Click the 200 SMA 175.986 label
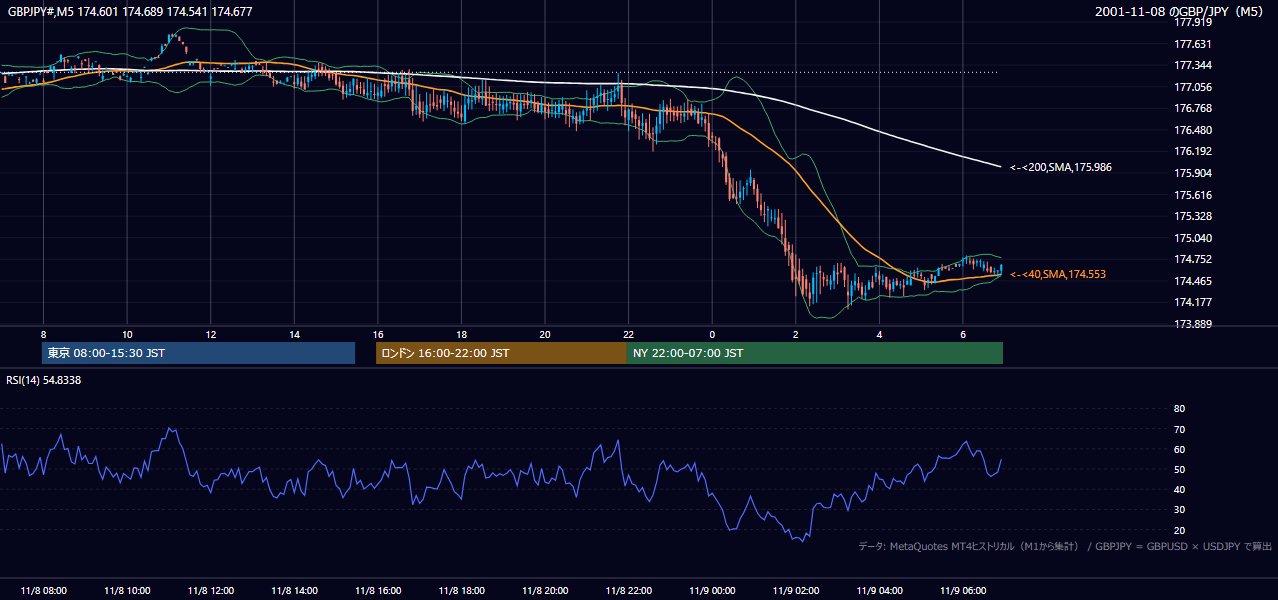The width and height of the screenshot is (1278, 600). pyautogui.click(x=1061, y=168)
